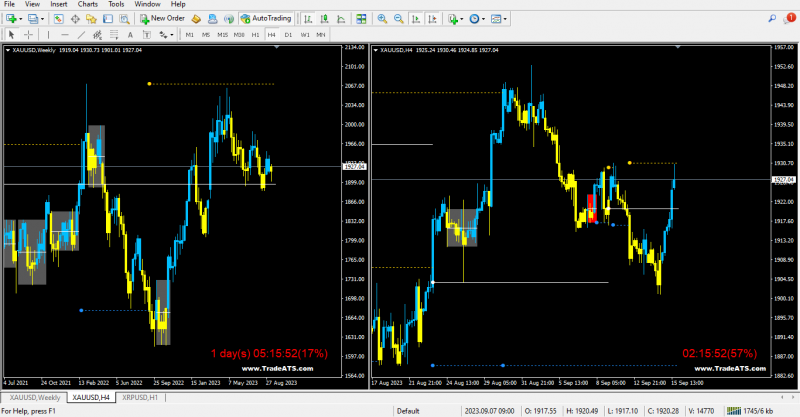The height and width of the screenshot is (417, 800).
Task: Switch to the XAUUSD,Weekly chart tab
Action: click(35, 397)
